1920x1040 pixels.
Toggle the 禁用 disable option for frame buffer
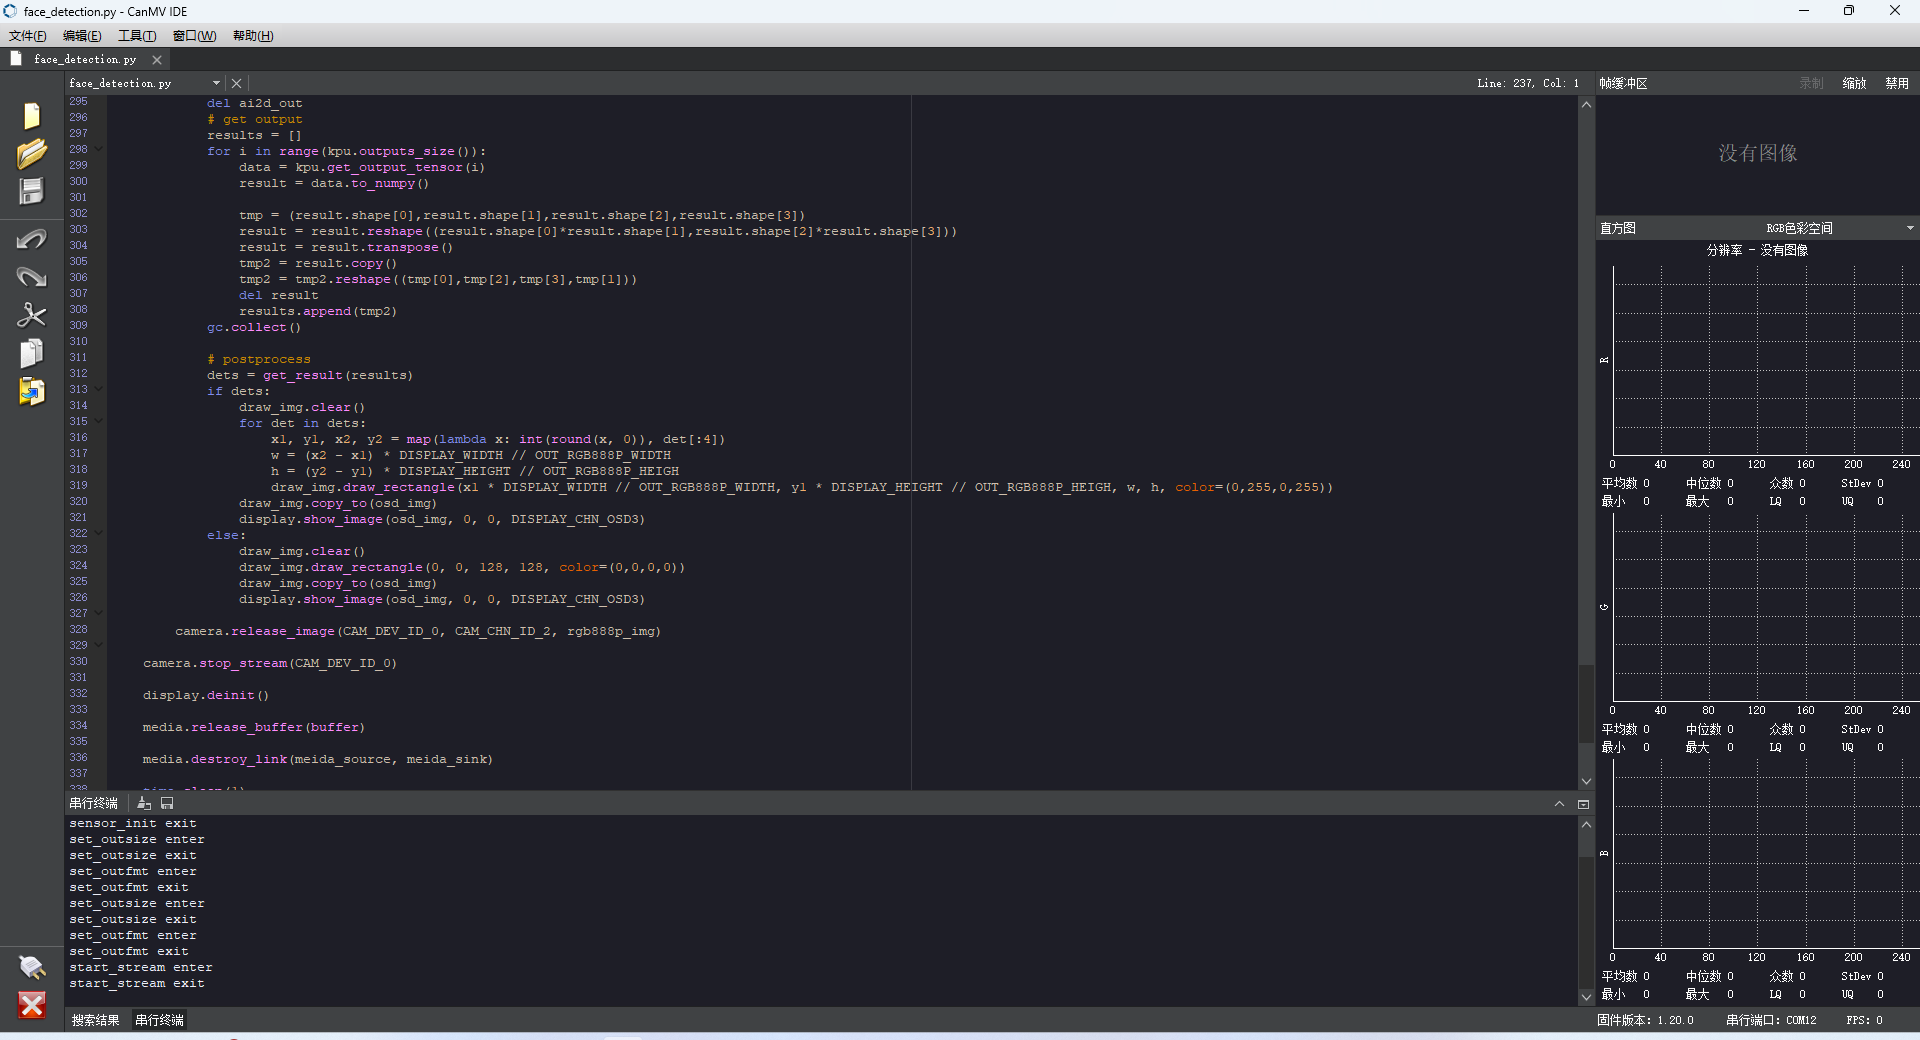click(1897, 83)
